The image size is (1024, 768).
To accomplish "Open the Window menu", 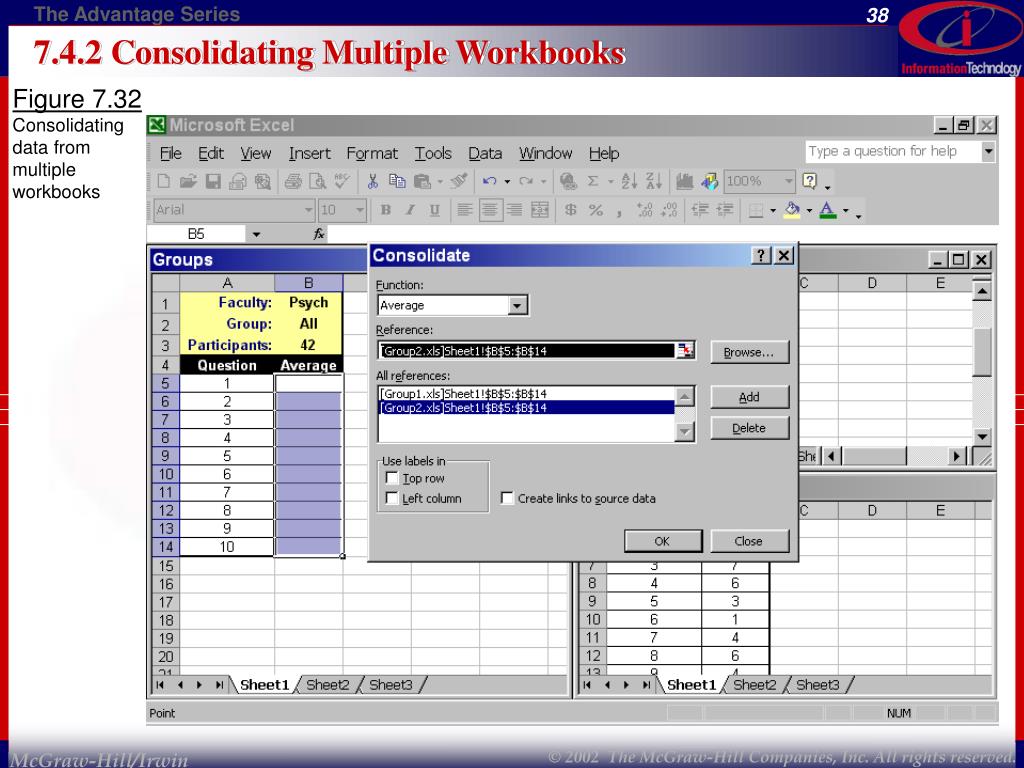I will [545, 153].
